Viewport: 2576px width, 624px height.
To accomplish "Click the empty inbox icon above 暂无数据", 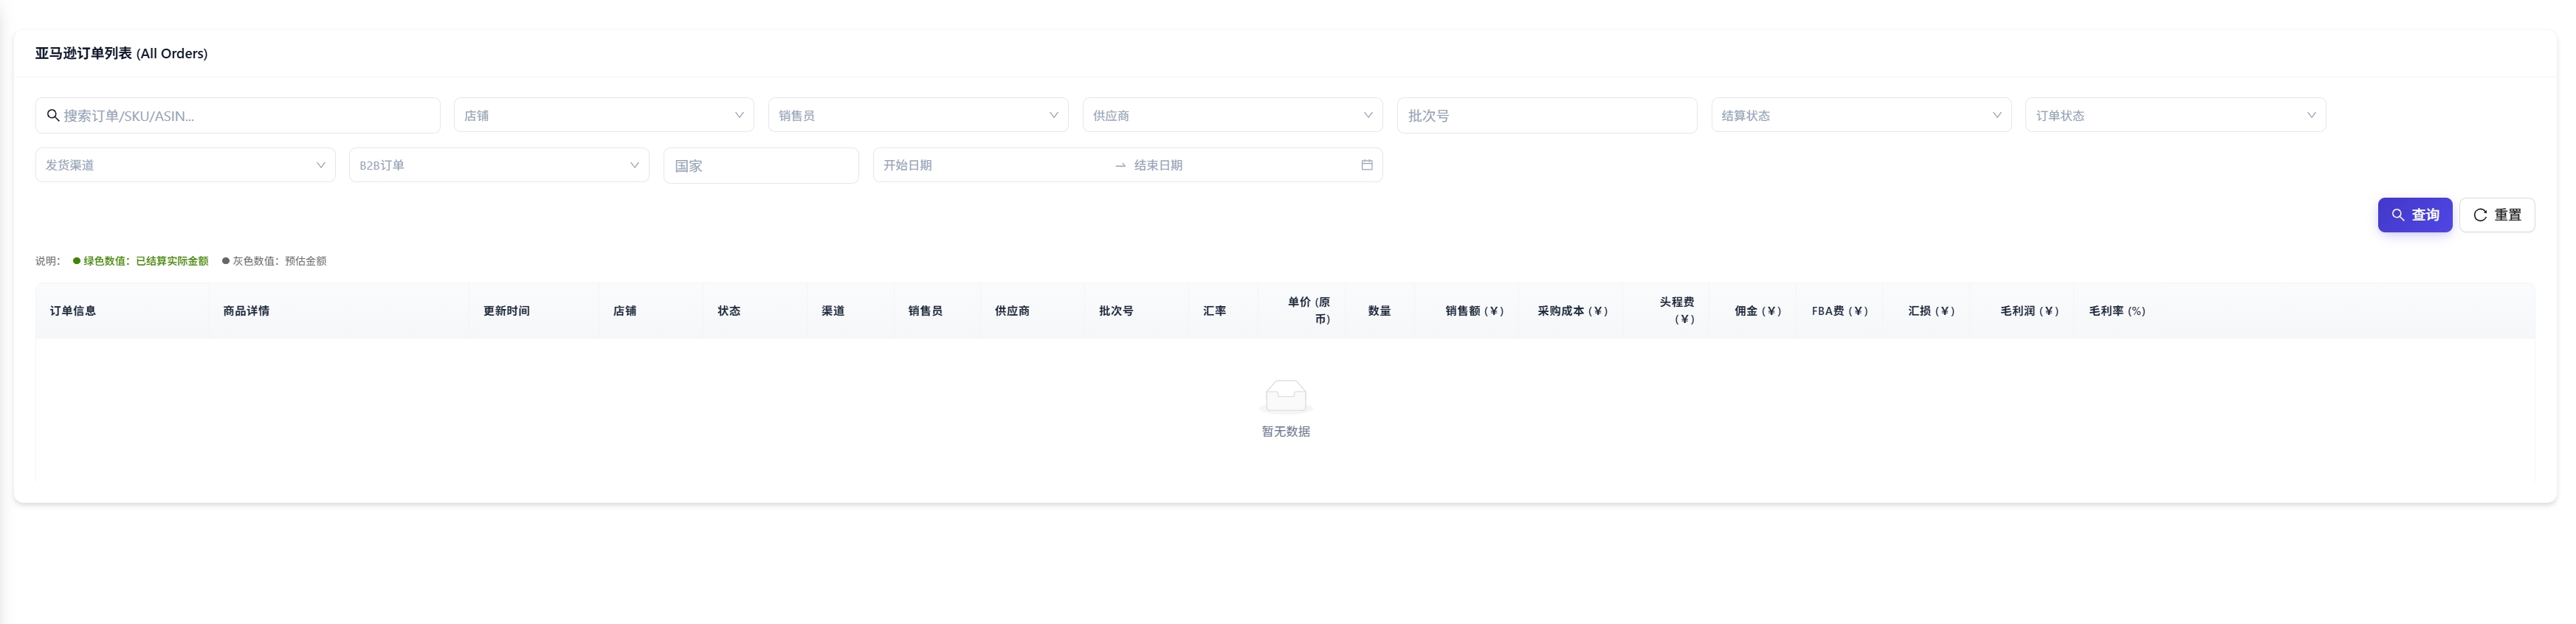I will [1285, 396].
